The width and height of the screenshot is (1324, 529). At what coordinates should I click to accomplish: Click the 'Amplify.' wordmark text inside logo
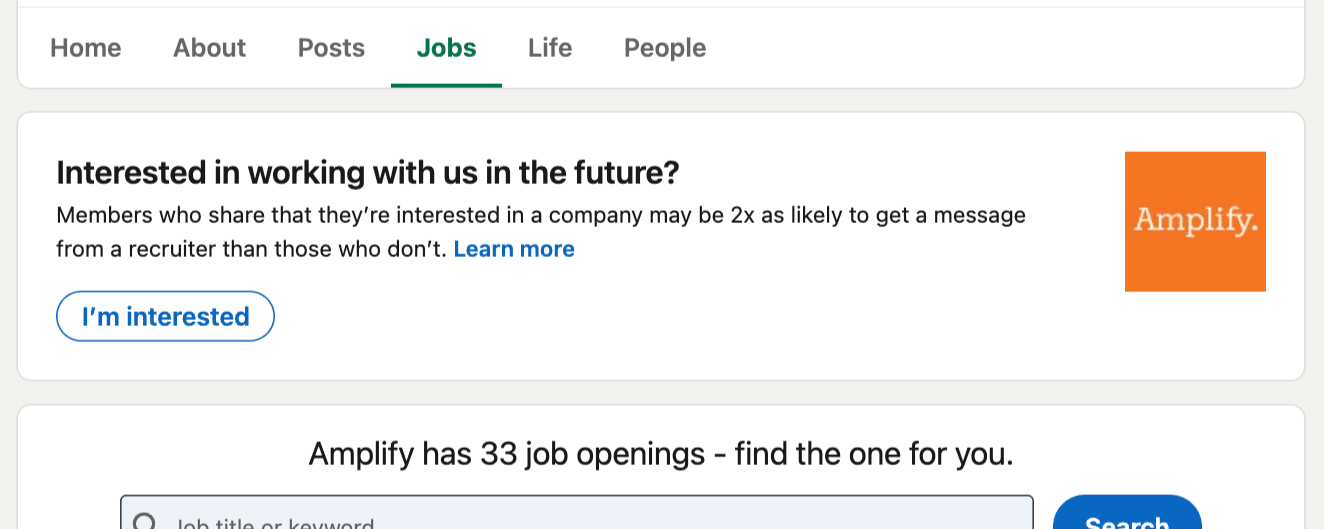pos(1196,220)
